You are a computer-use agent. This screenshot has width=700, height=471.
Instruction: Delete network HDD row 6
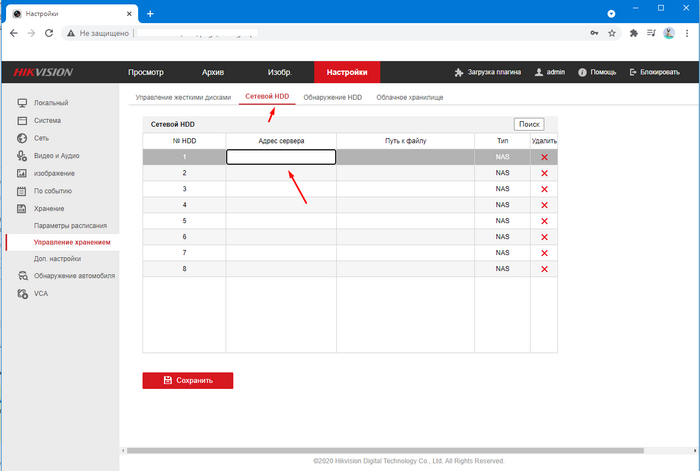[x=544, y=237]
